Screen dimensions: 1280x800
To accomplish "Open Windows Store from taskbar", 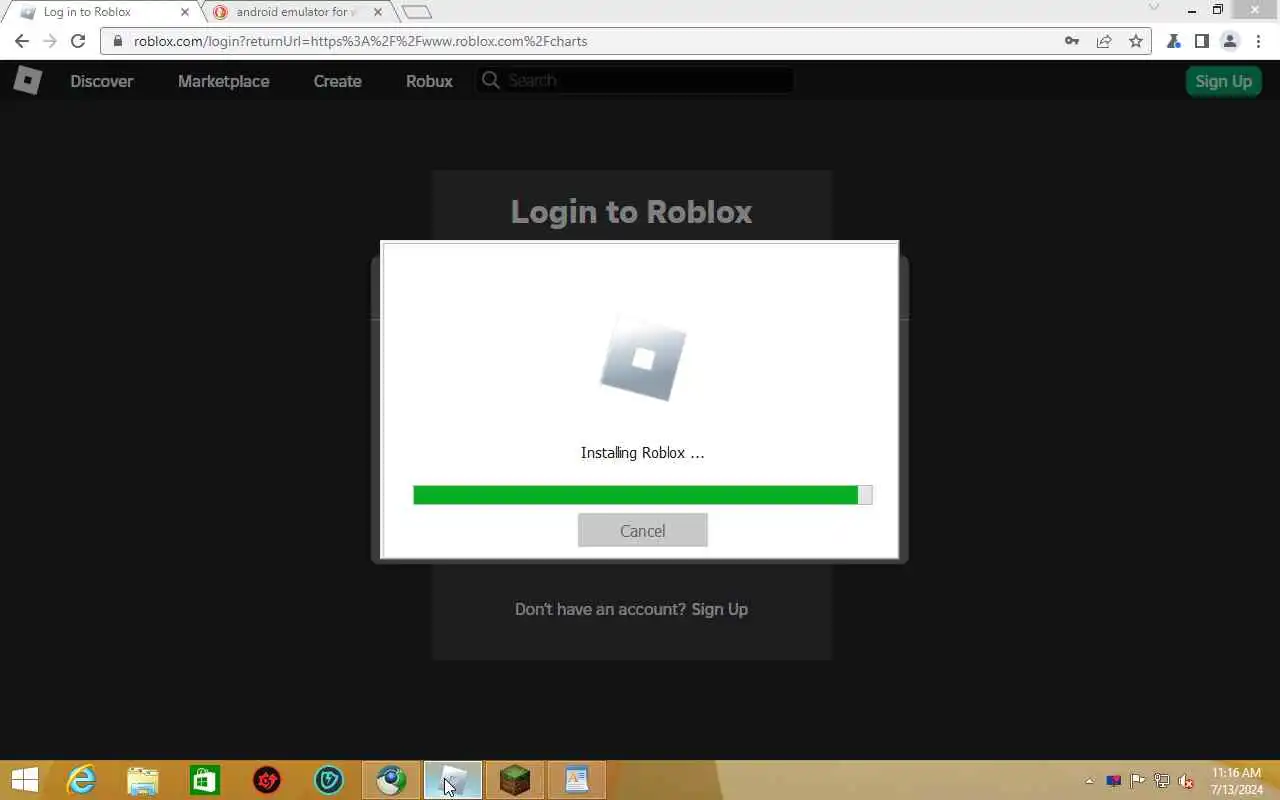I will [x=205, y=780].
